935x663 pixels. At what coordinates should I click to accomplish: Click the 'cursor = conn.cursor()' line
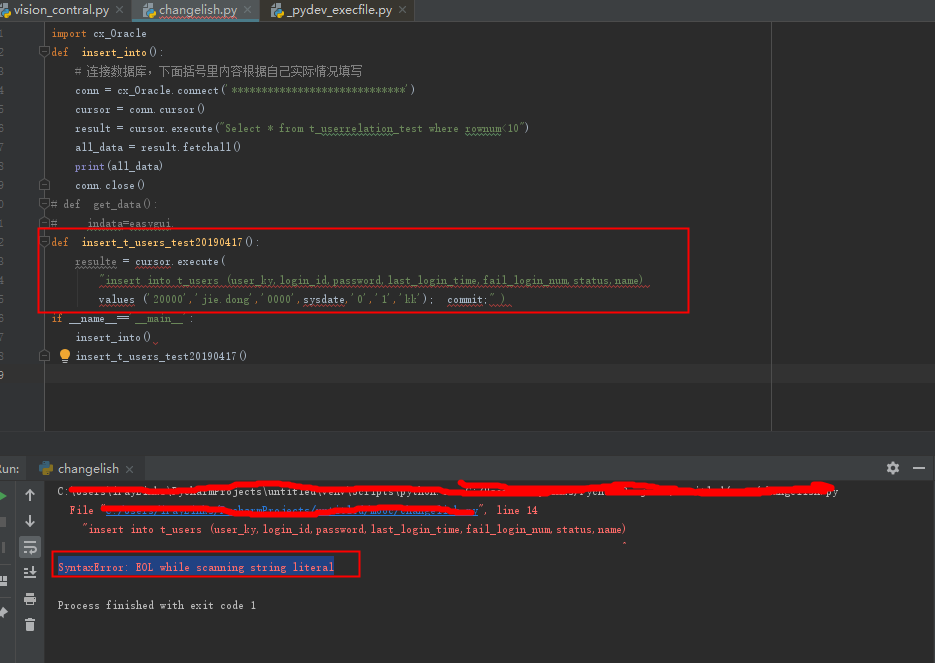coord(140,109)
